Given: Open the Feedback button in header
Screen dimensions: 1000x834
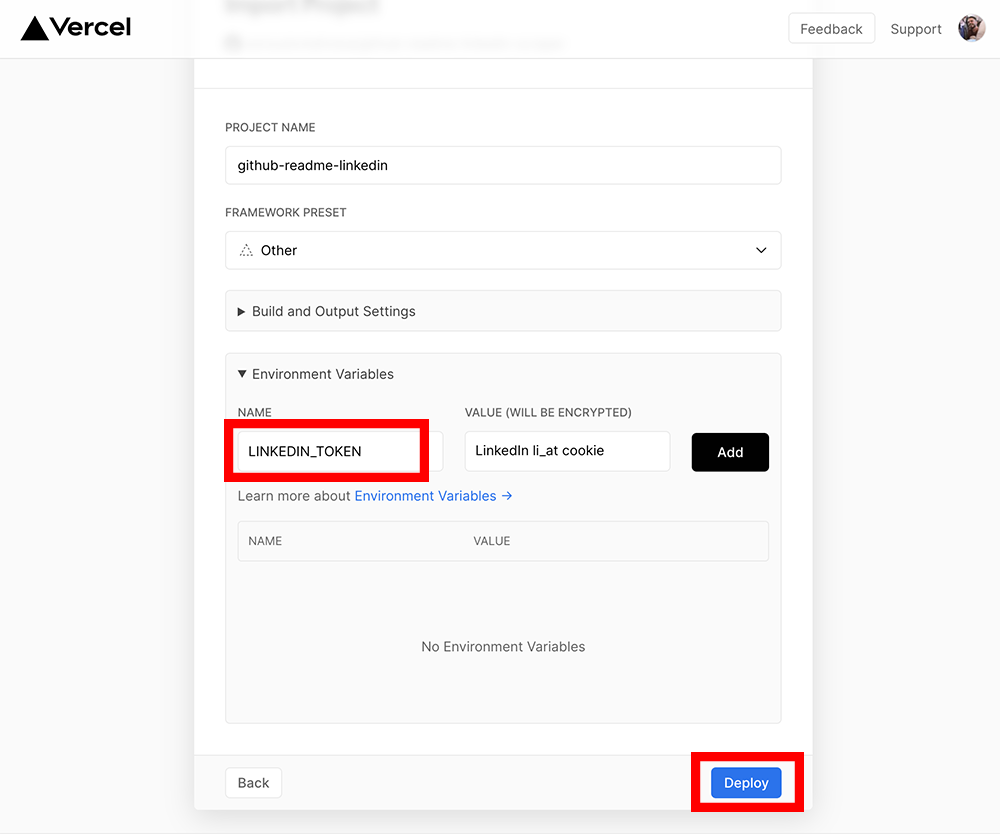Looking at the screenshot, I should click(x=831, y=29).
